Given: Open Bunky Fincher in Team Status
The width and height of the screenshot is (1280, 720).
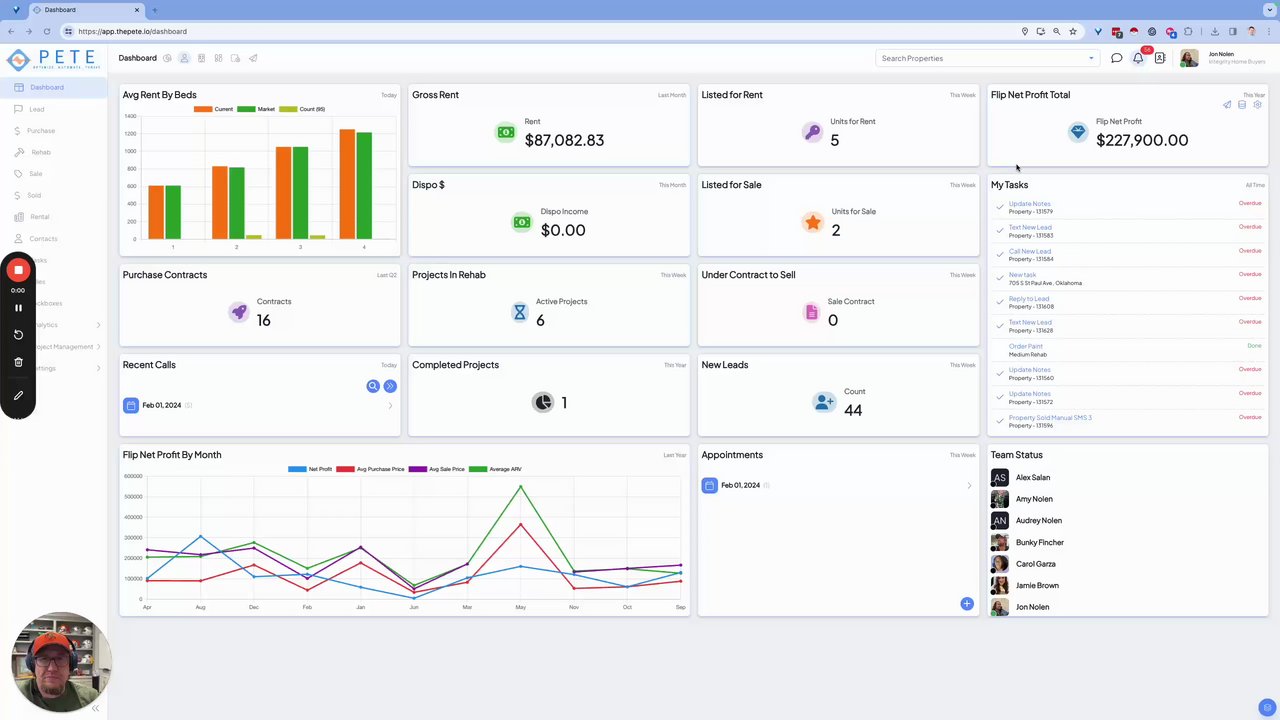Looking at the screenshot, I should (1040, 543).
